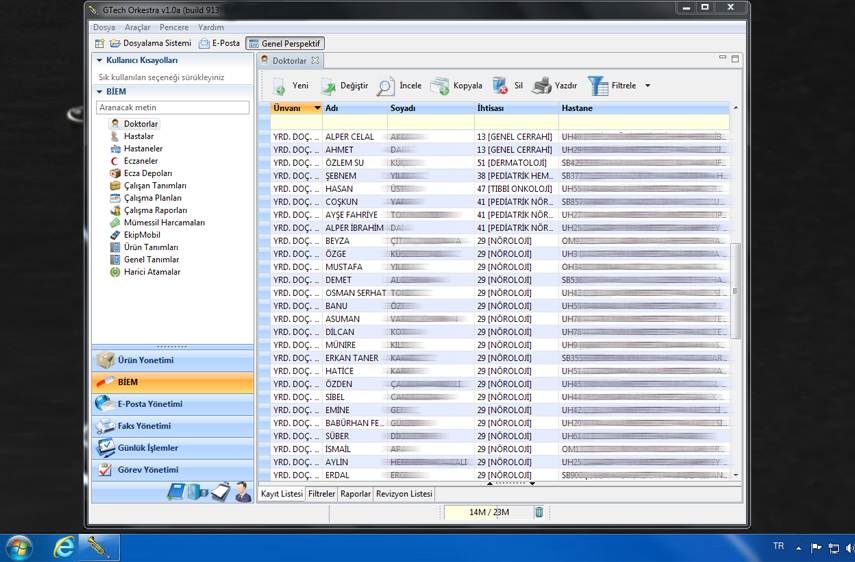
Task: Click the Aranacak metin search field
Action: 173,107
